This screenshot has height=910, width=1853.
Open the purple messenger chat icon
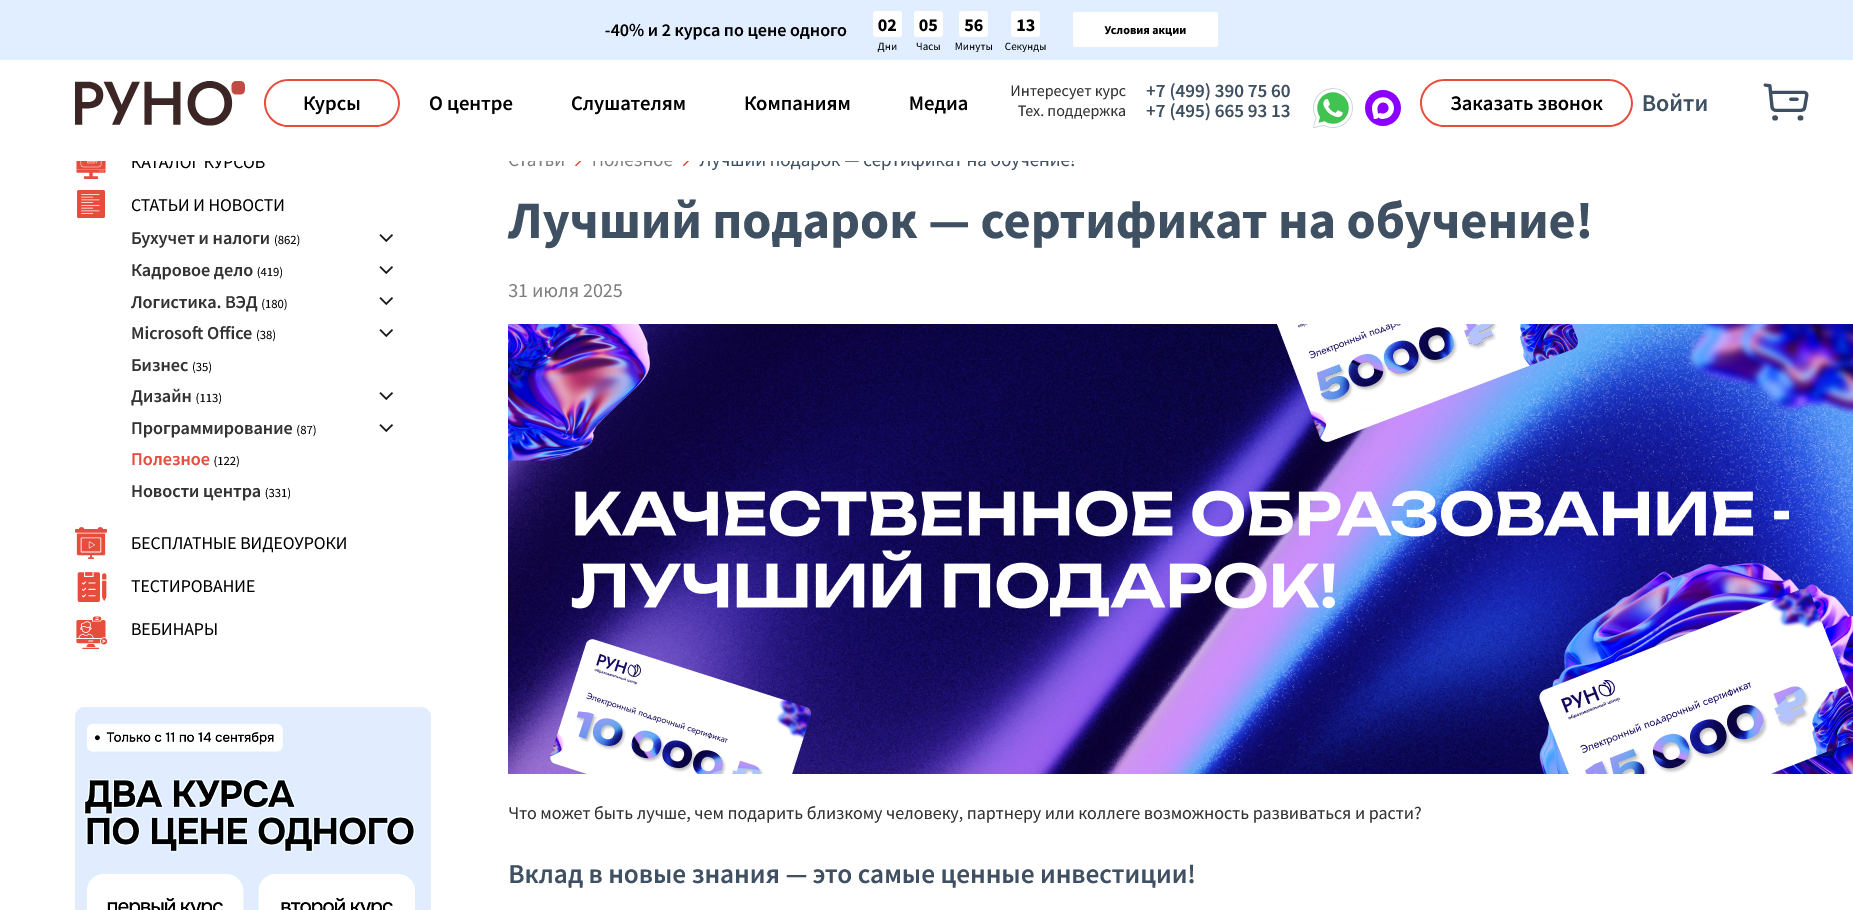tap(1383, 107)
